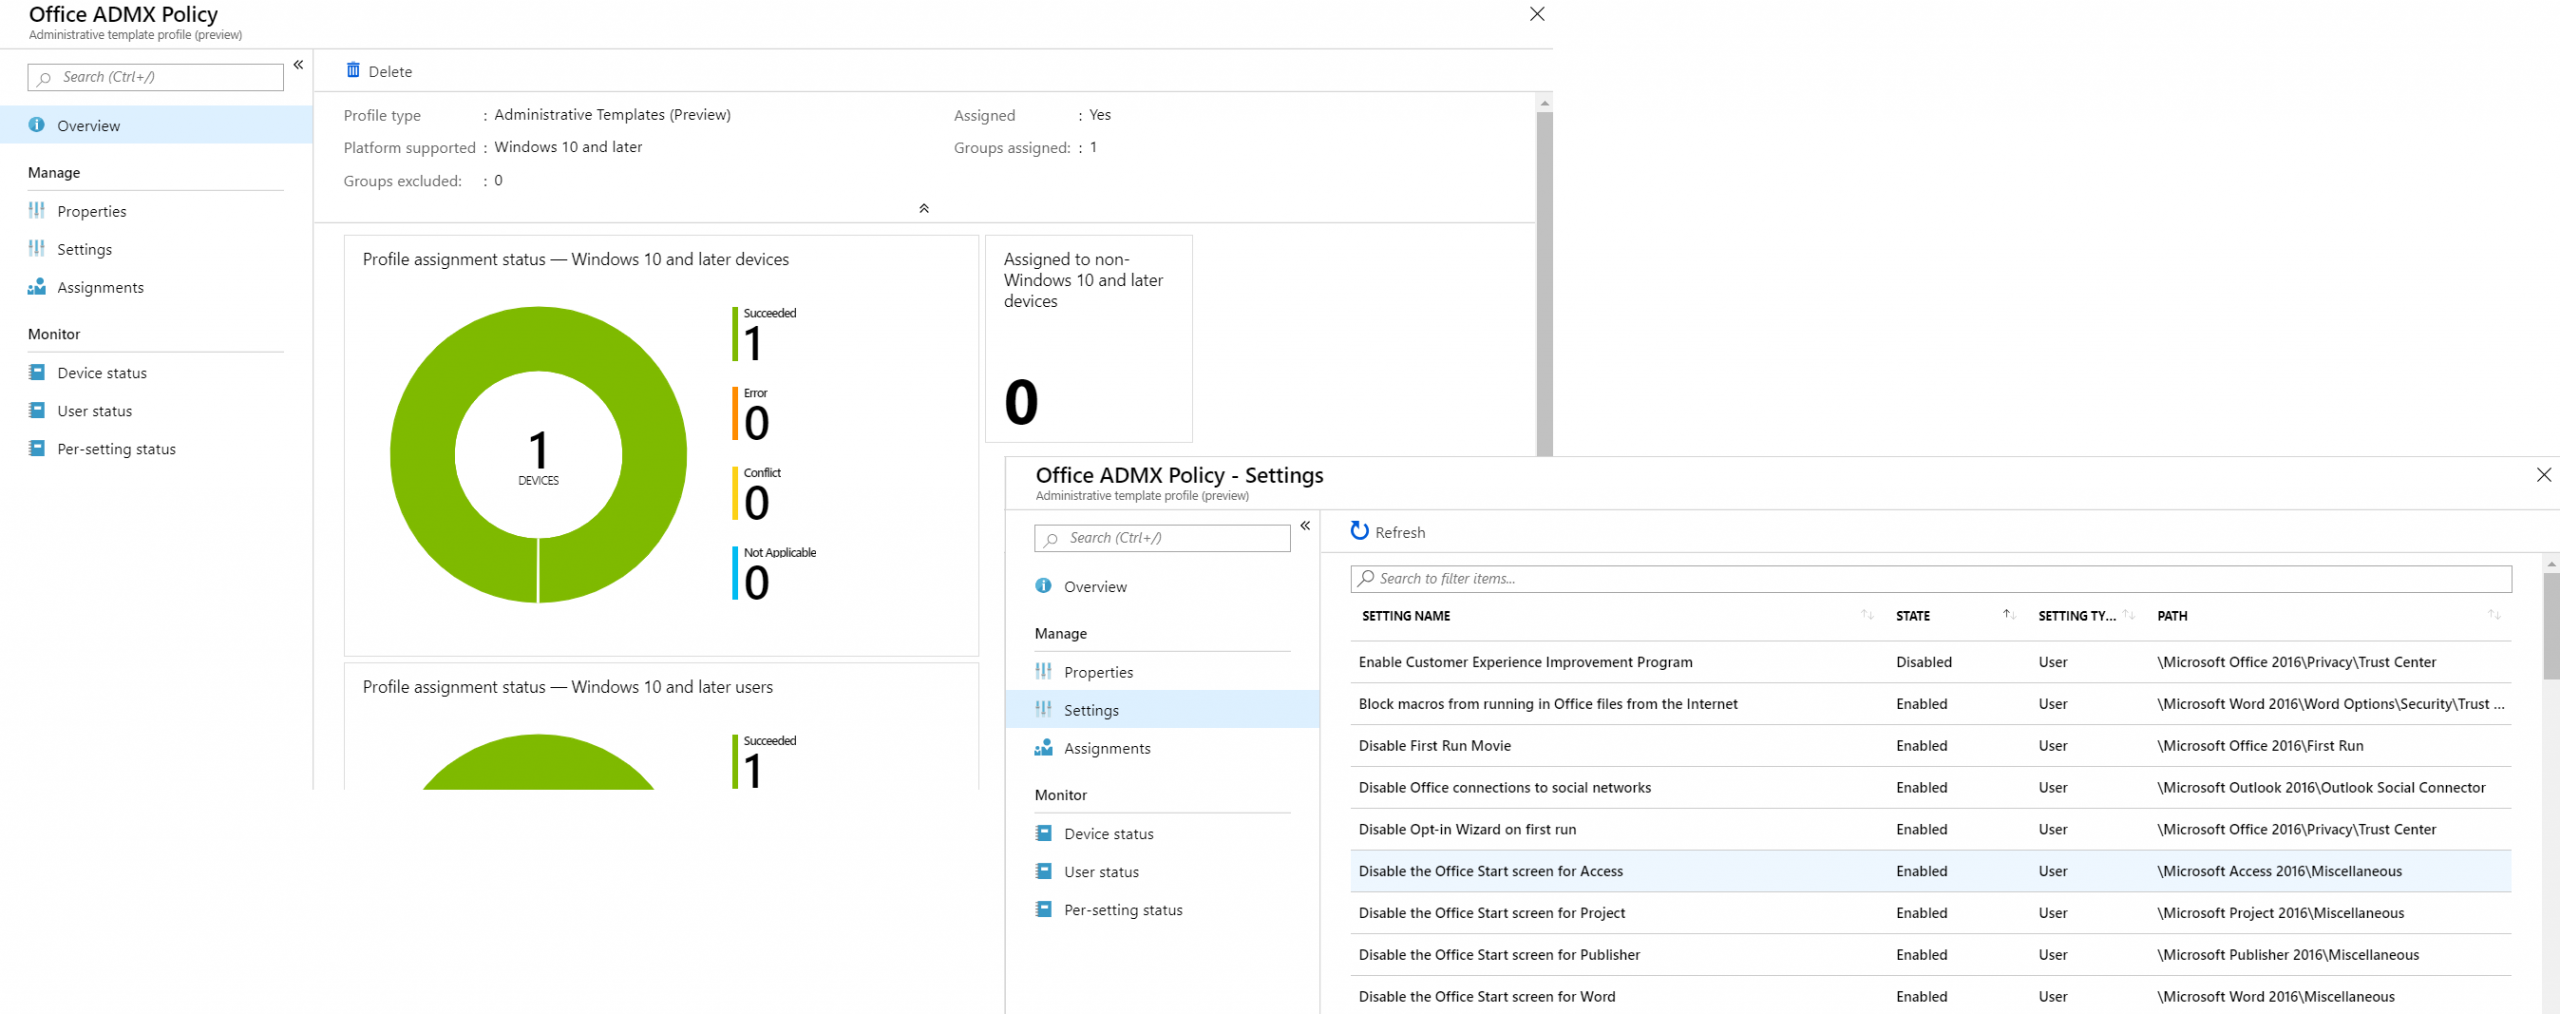This screenshot has height=1014, width=2560.
Task: Click the Per-setting status icon in Settings blade
Action: pyautogui.click(x=1044, y=909)
